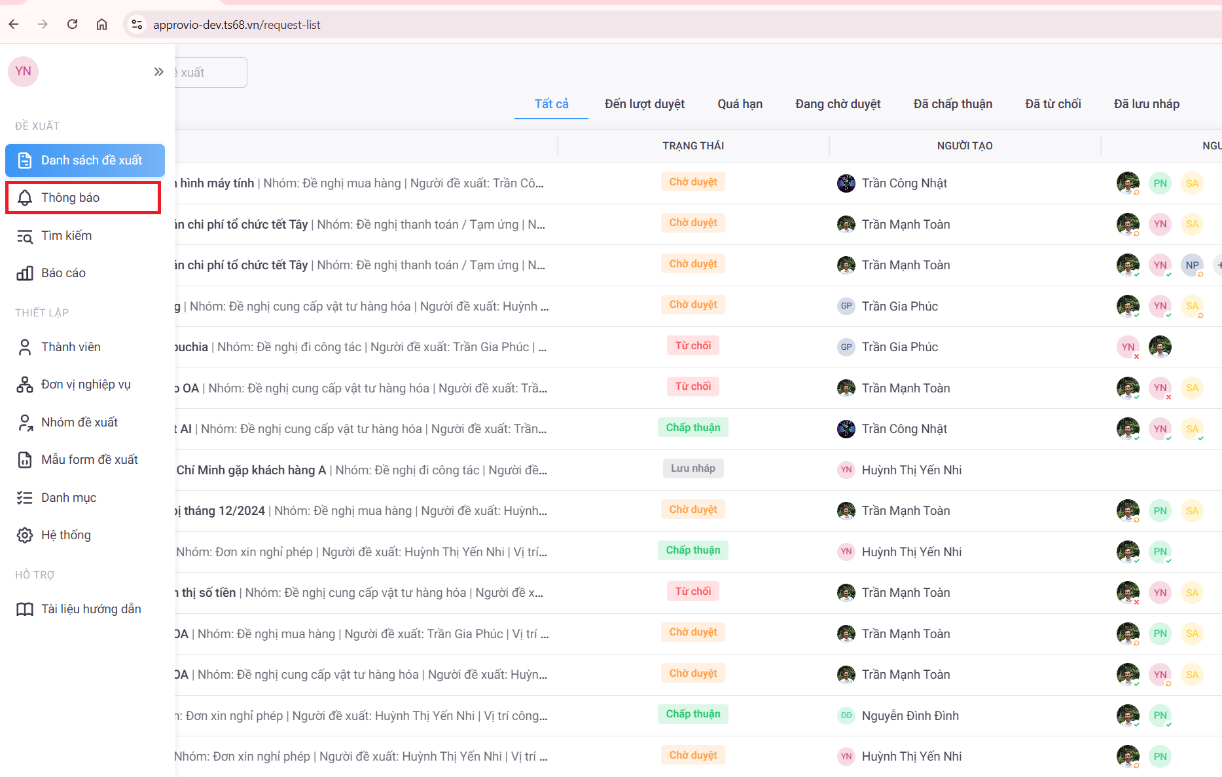The height and width of the screenshot is (777, 1222).
Task: Open Báo cáo chart icon
Action: click(x=25, y=273)
